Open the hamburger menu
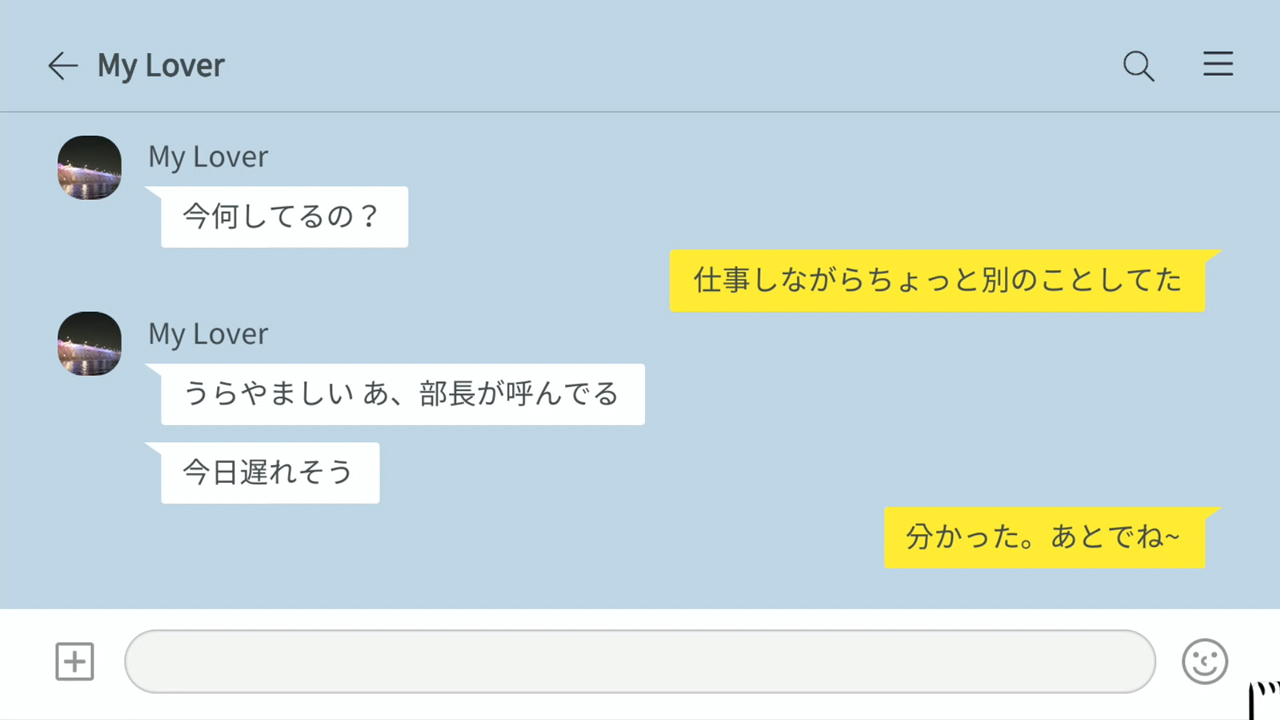The width and height of the screenshot is (1280, 720). tap(1217, 65)
